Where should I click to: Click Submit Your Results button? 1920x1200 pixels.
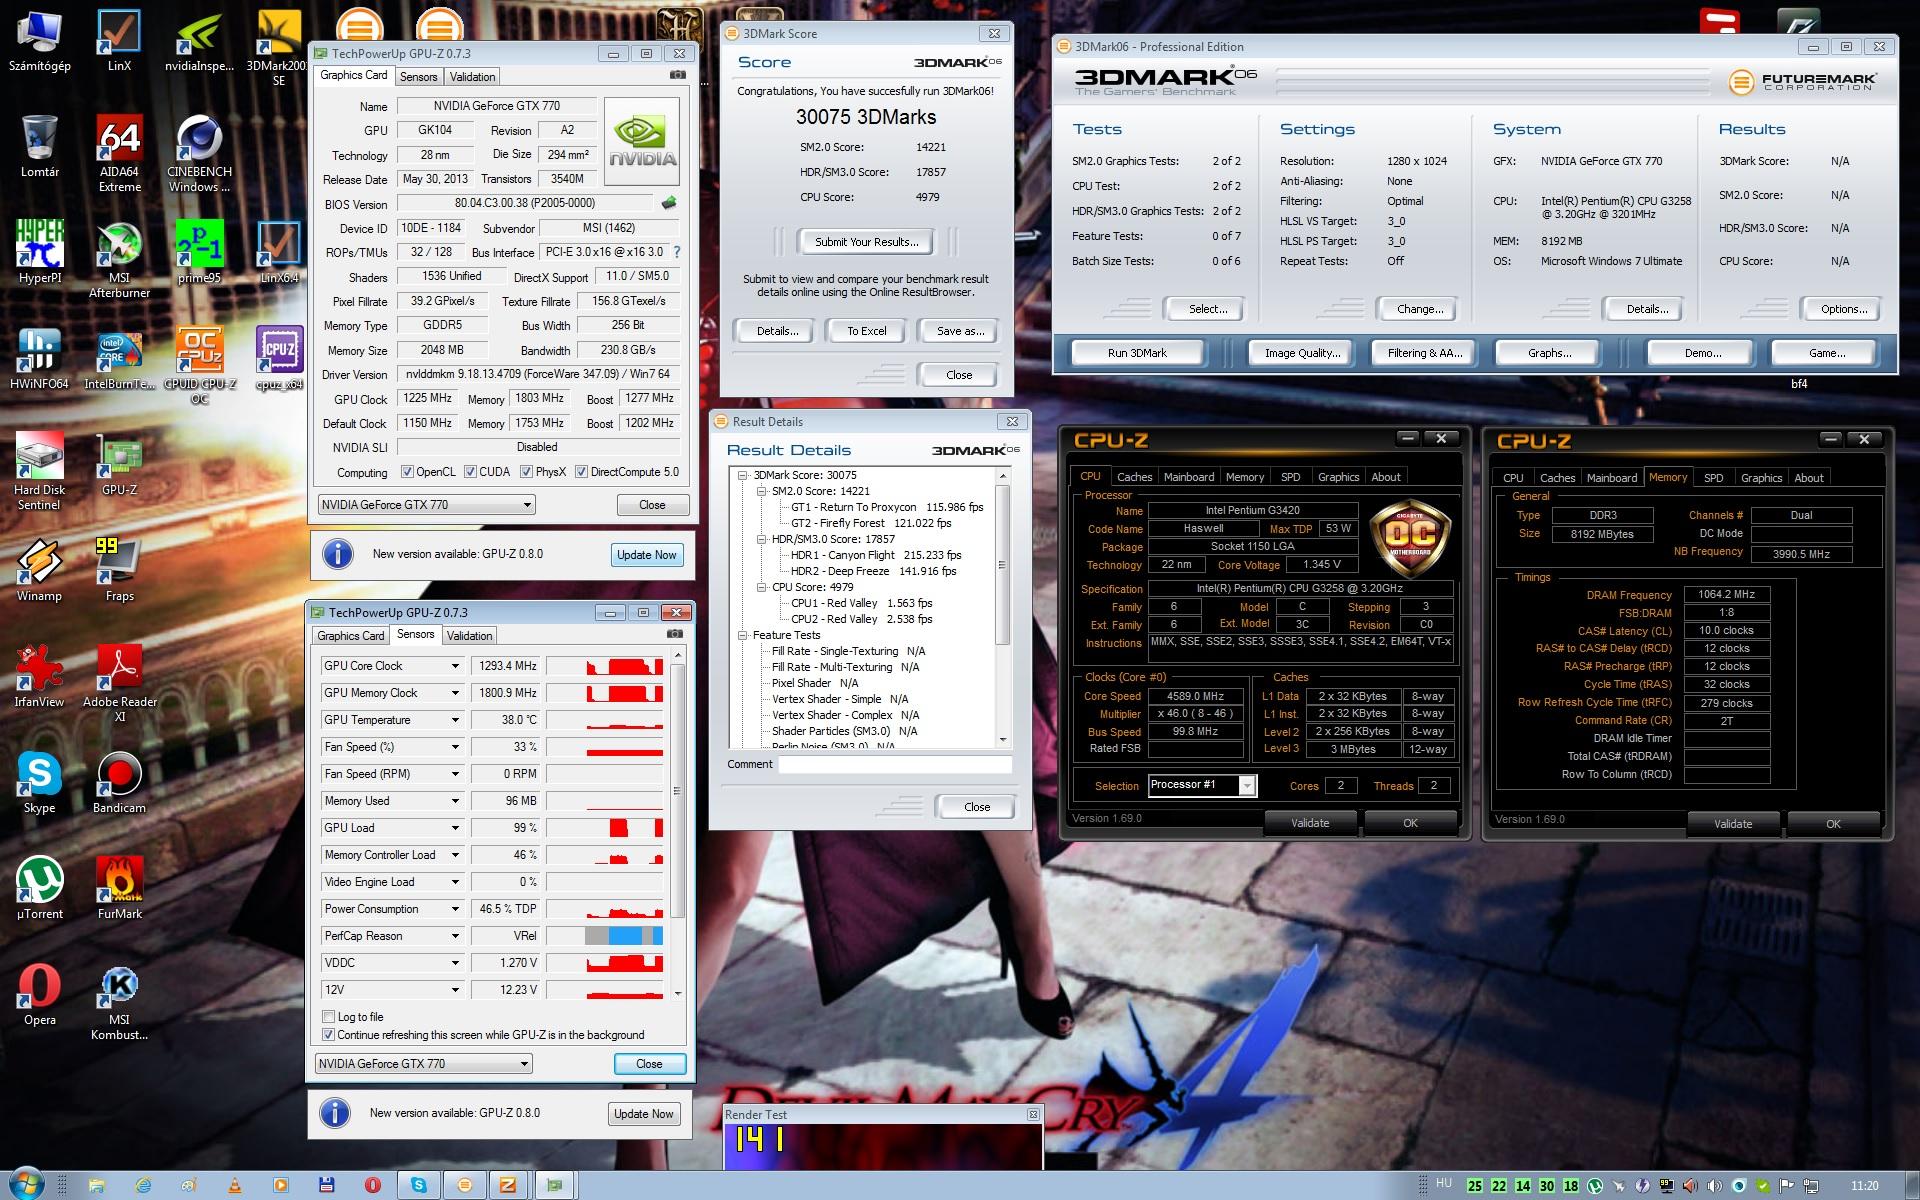(866, 242)
